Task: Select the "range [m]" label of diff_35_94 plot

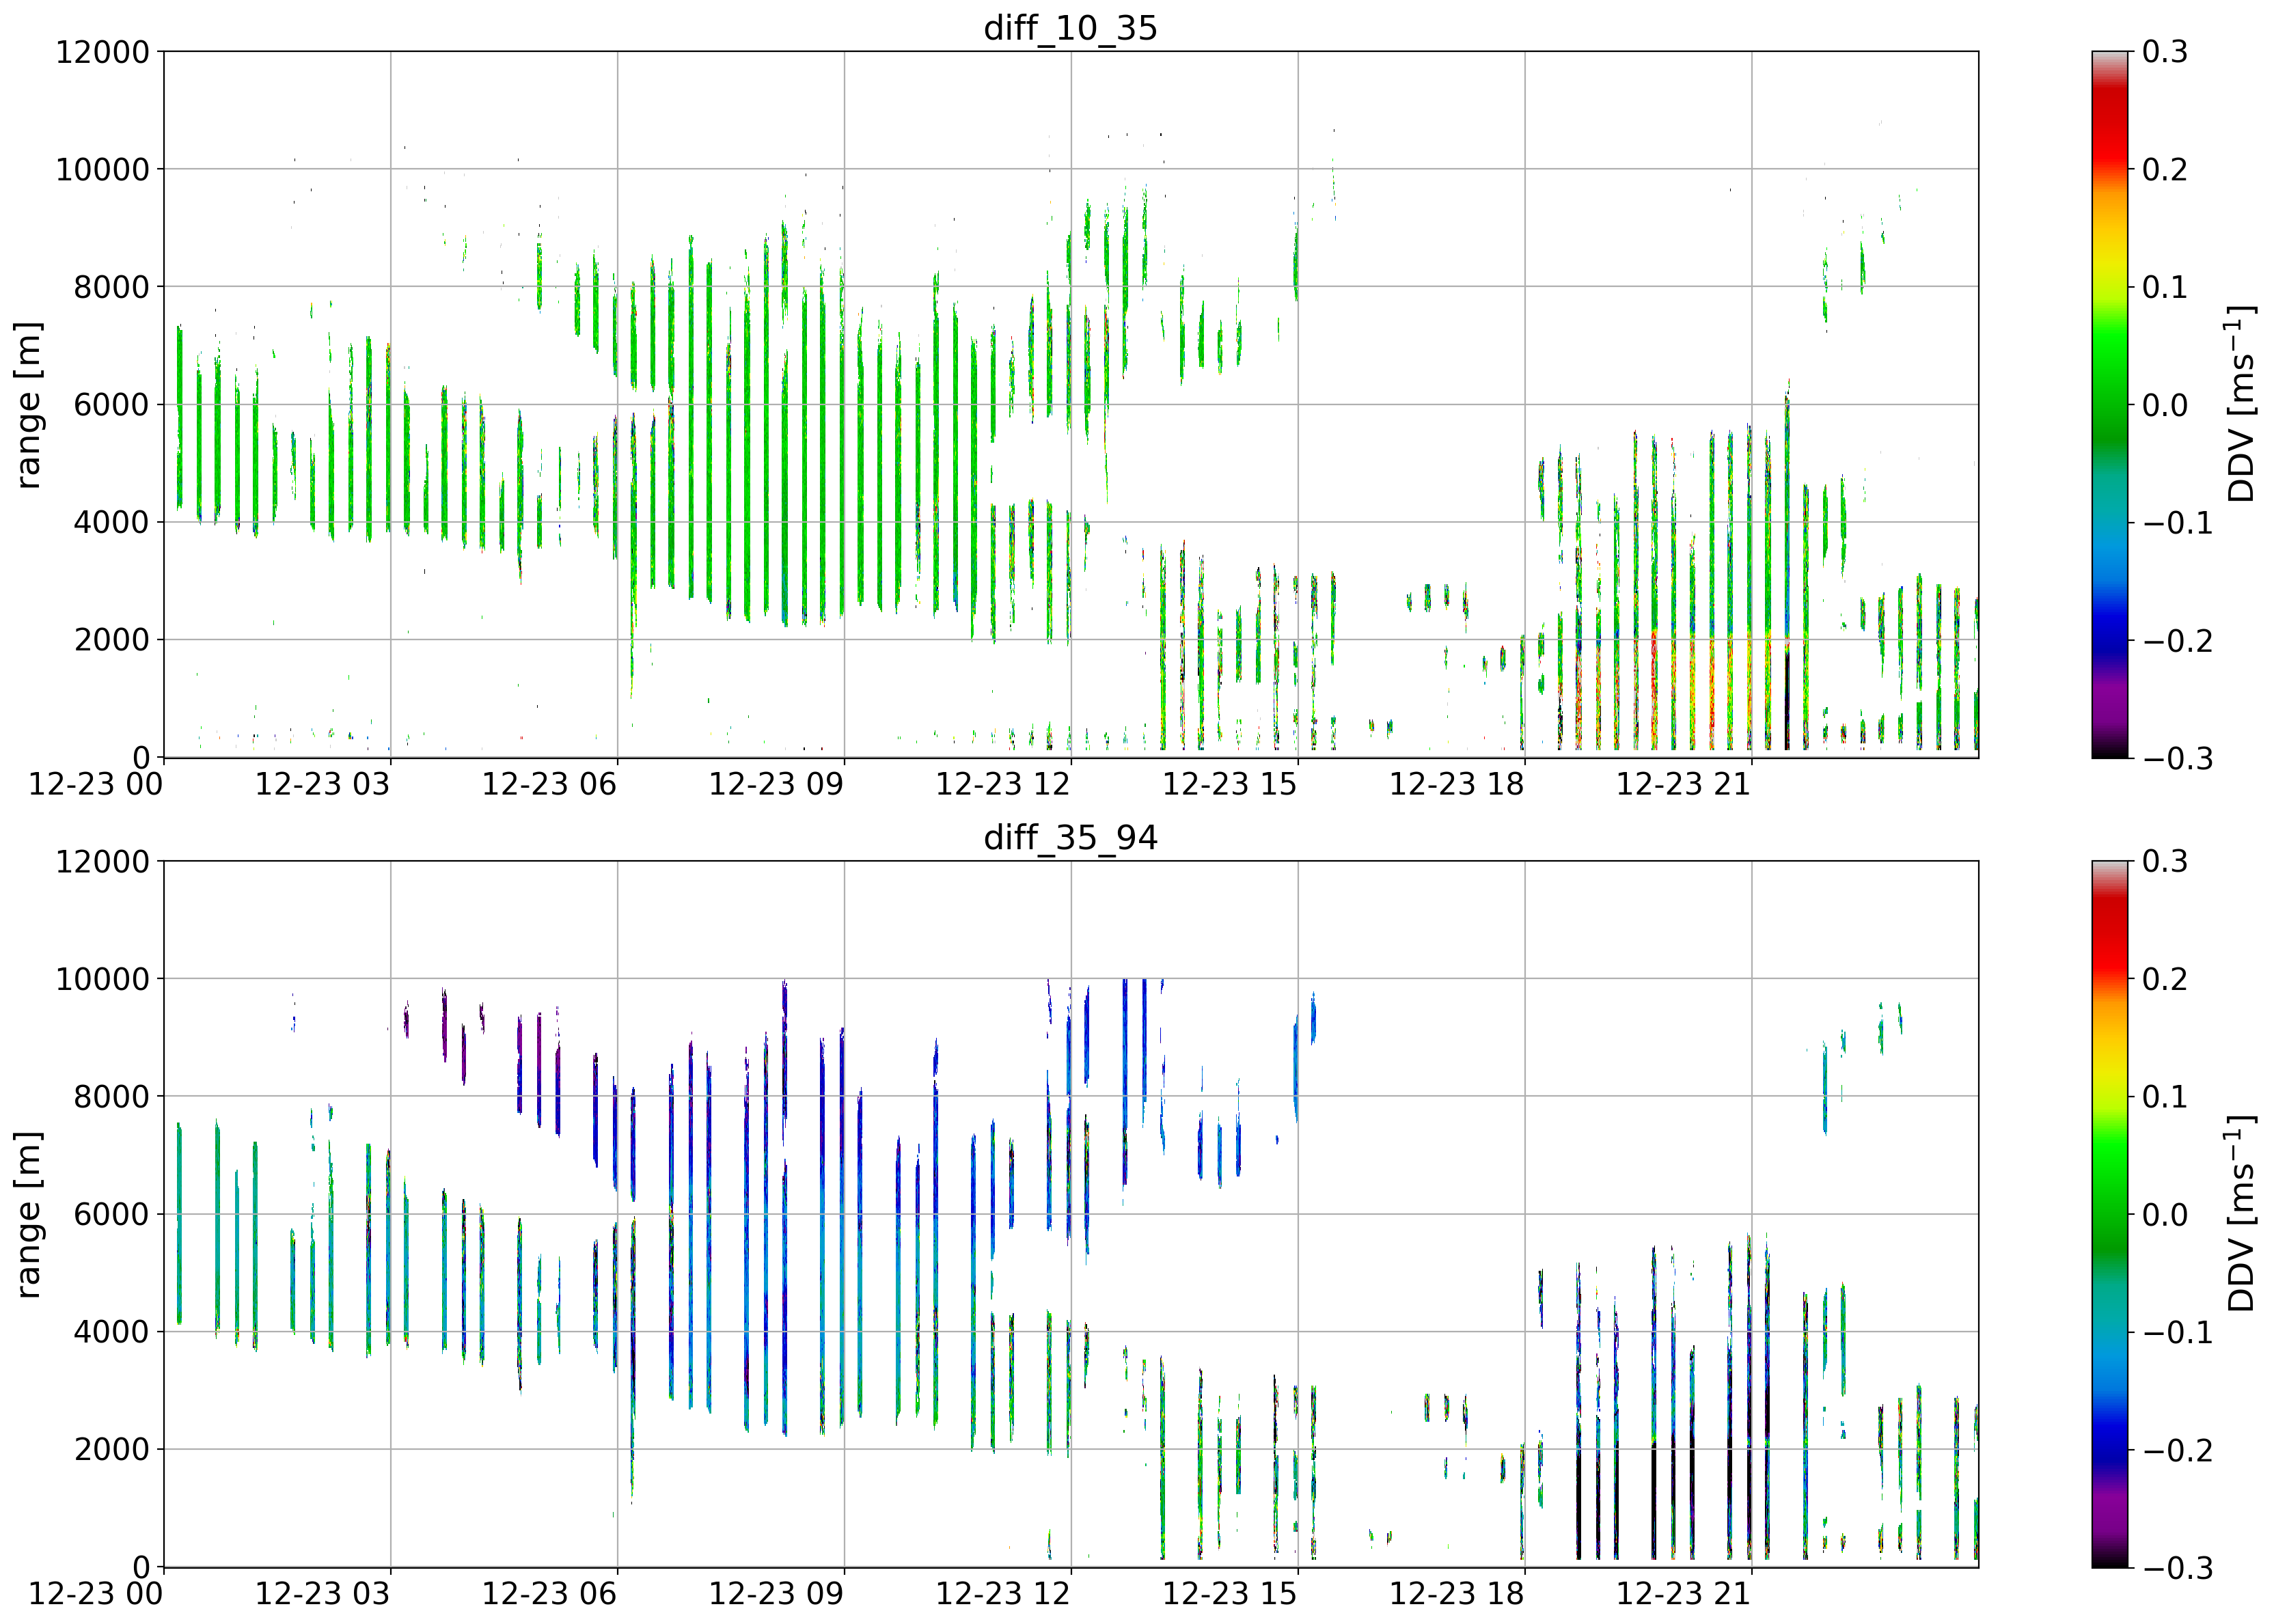Action: point(28,1215)
